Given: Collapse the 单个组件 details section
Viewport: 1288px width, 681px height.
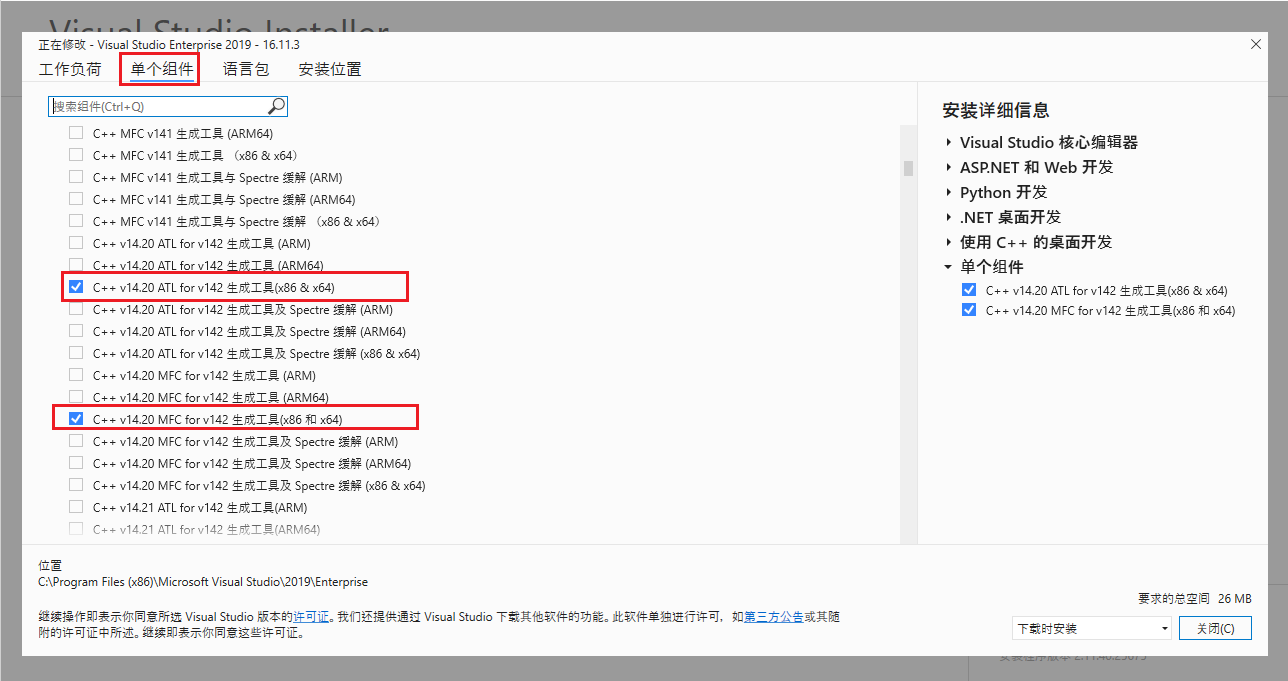Looking at the screenshot, I should (x=948, y=267).
